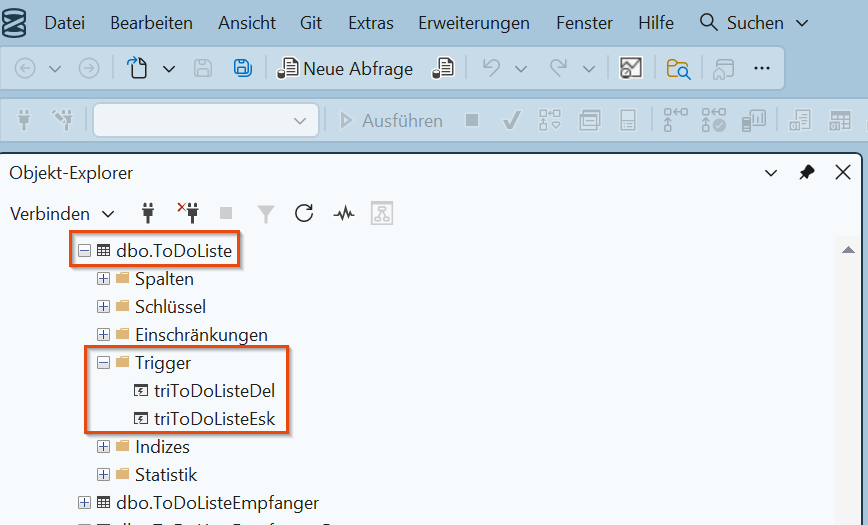The width and height of the screenshot is (868, 525).
Task: Click connect plug icon in Objekt-Explorer
Action: pos(148,213)
